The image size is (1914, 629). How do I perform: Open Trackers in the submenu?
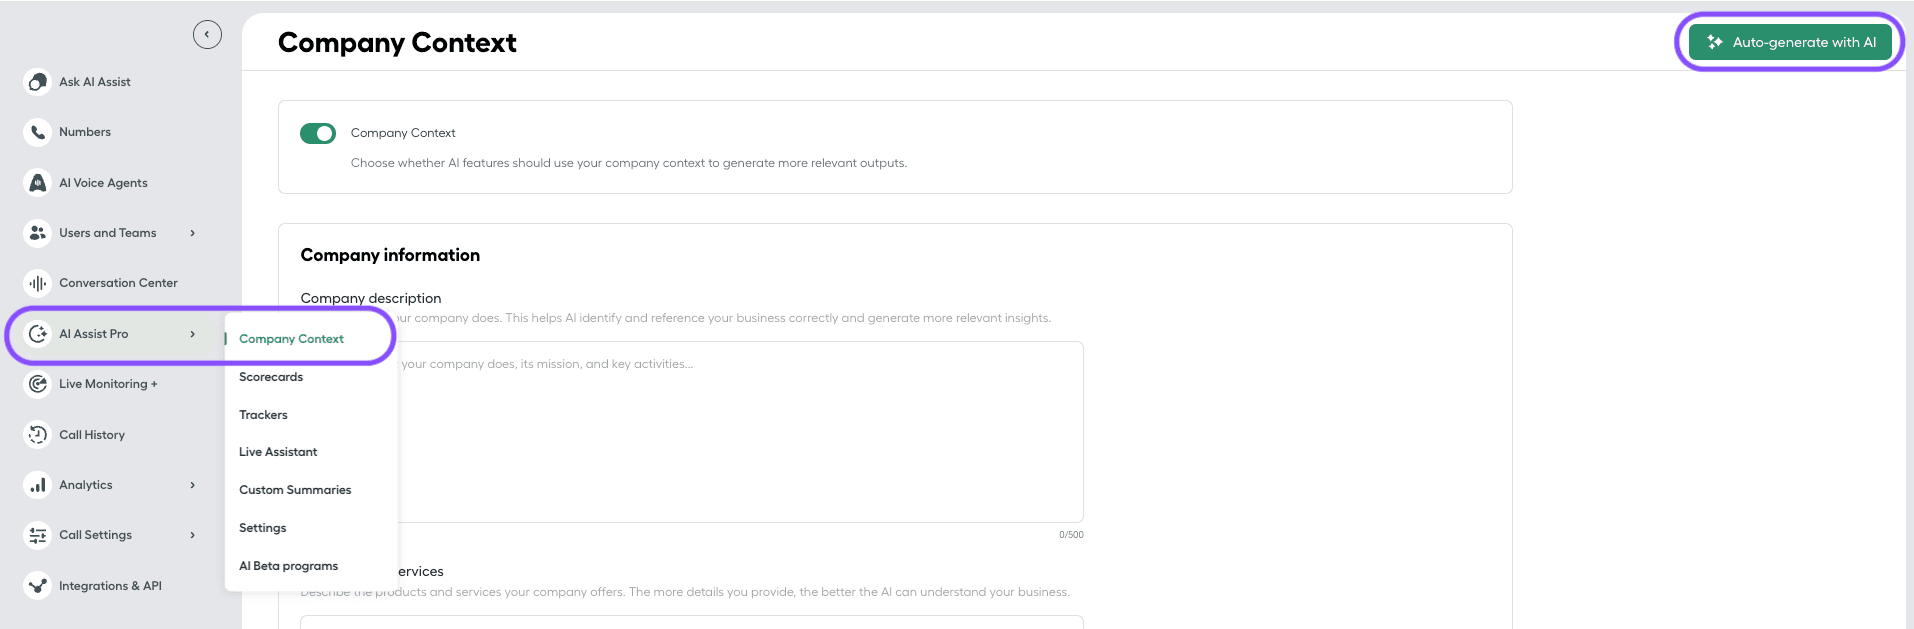pos(262,414)
